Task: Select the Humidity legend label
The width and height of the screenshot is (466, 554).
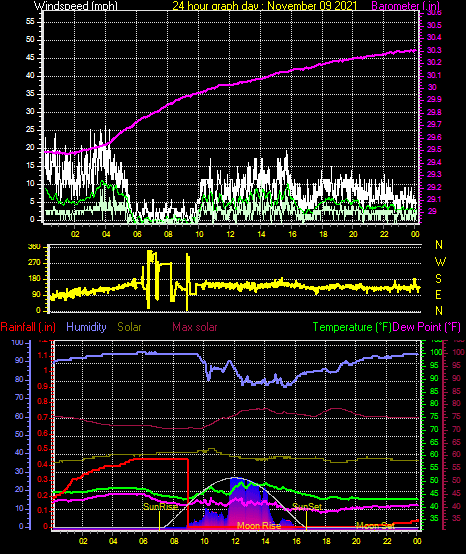Action: tap(86, 327)
